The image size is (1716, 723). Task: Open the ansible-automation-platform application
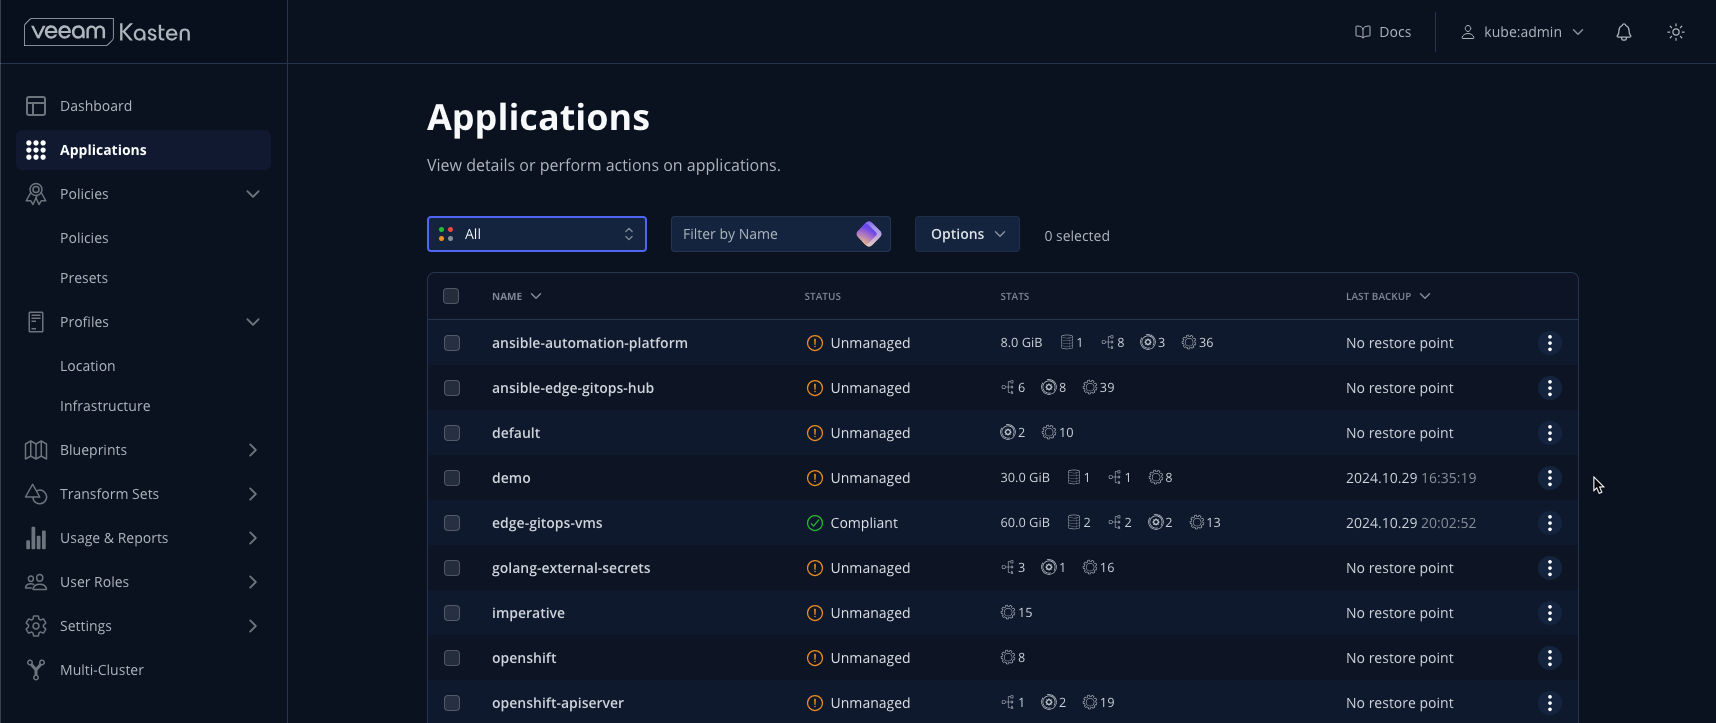(x=590, y=343)
